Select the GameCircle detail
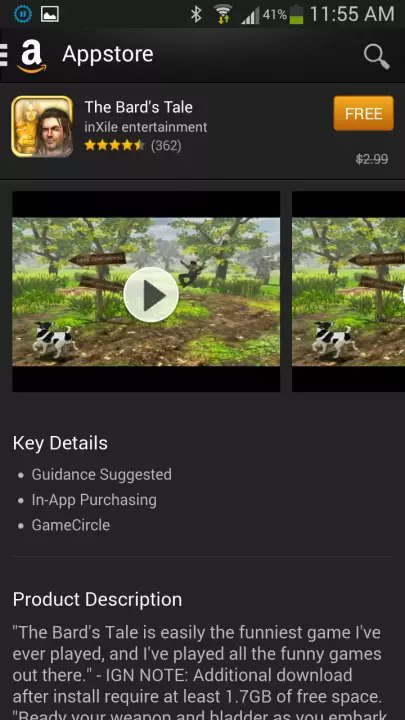This screenshot has width=405, height=720. (x=71, y=525)
